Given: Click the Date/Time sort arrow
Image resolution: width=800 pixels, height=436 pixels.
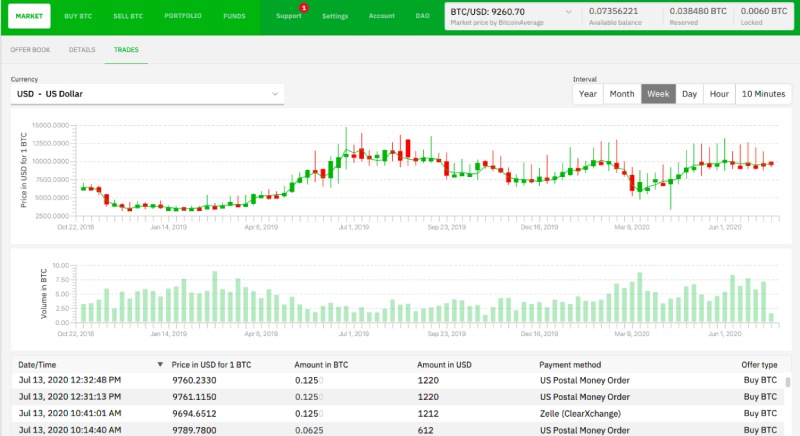Looking at the screenshot, I should [x=160, y=365].
